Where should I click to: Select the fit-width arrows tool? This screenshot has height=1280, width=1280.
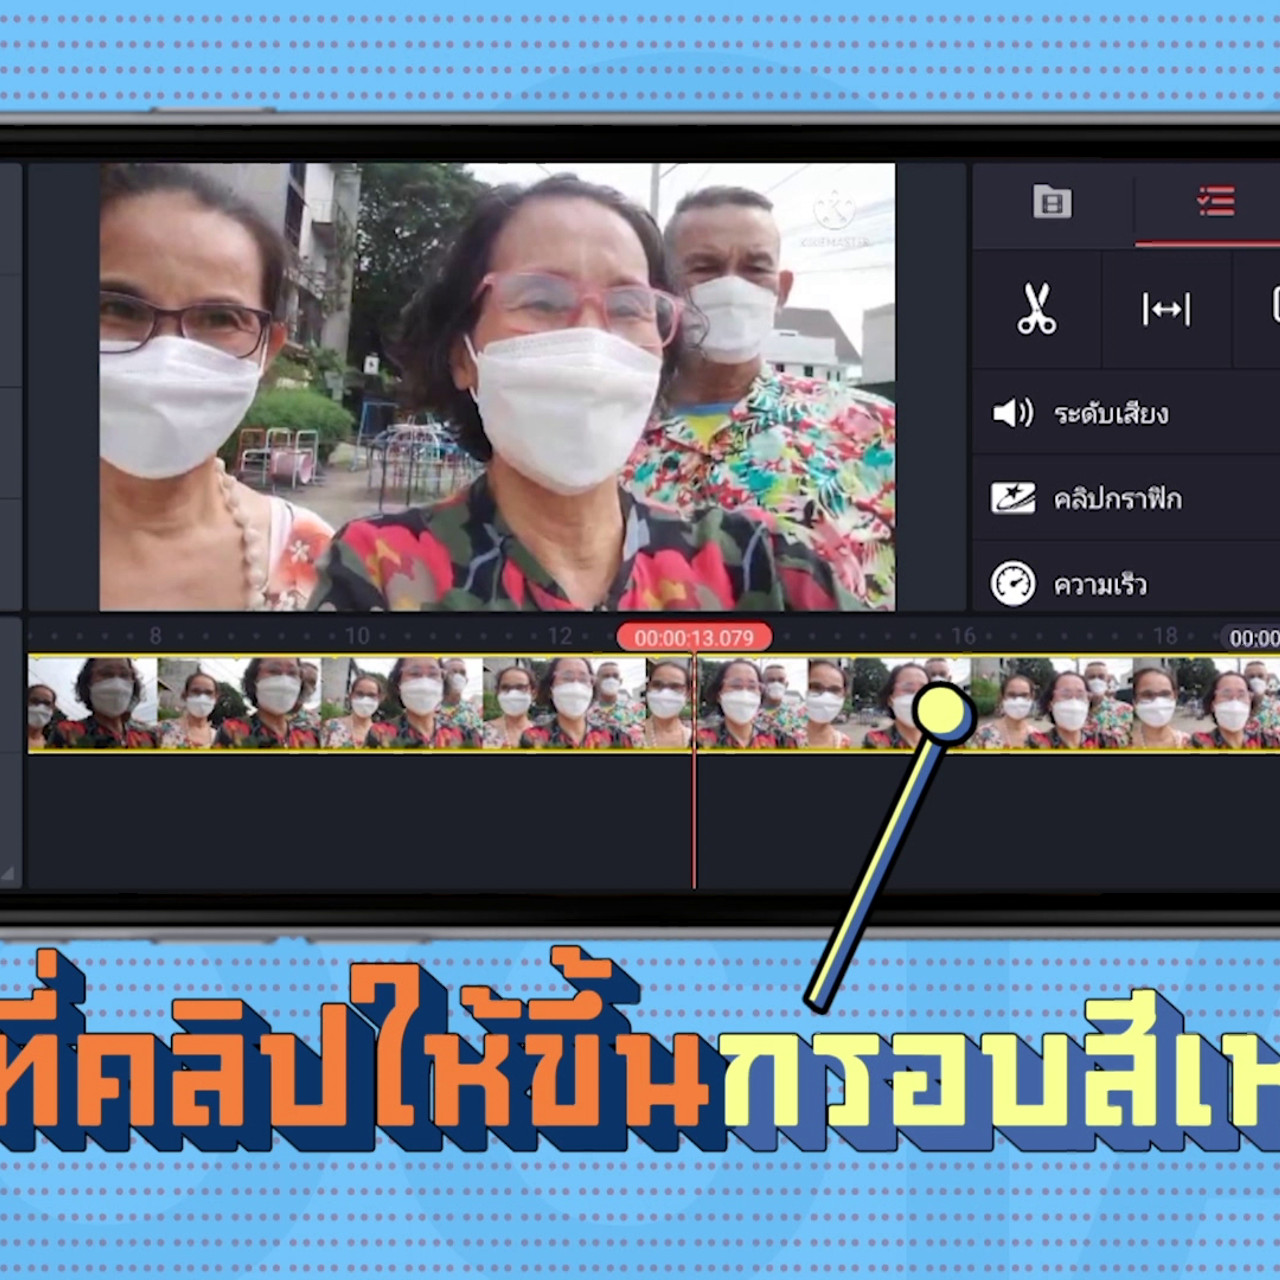pyautogui.click(x=1166, y=309)
